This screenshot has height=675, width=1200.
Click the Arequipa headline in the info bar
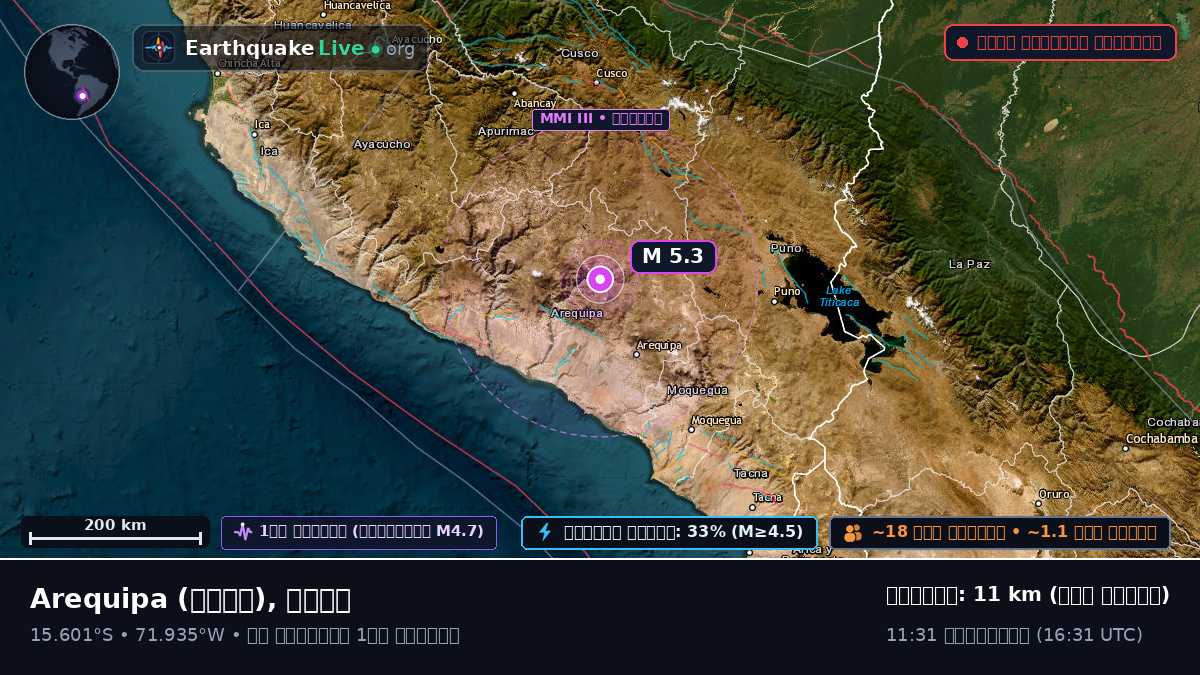click(190, 599)
